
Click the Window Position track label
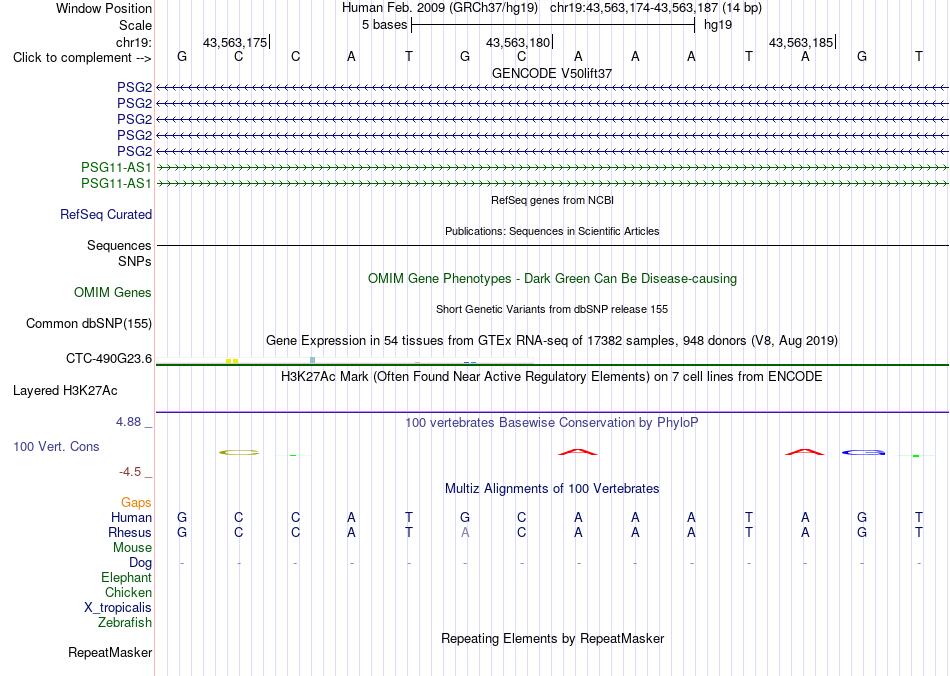pyautogui.click(x=104, y=8)
